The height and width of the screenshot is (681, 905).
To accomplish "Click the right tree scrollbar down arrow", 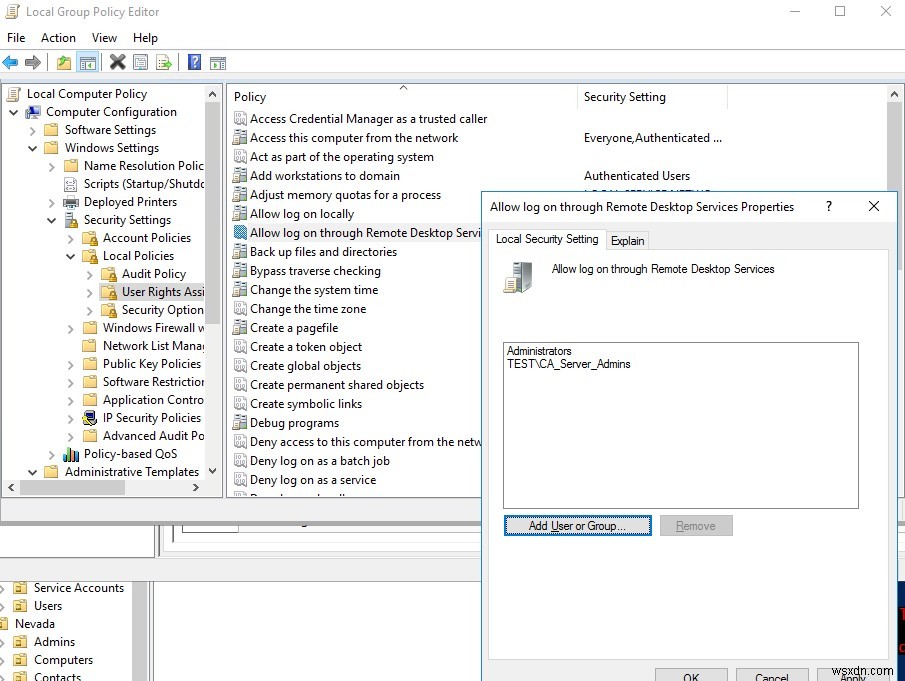I will pos(212,471).
